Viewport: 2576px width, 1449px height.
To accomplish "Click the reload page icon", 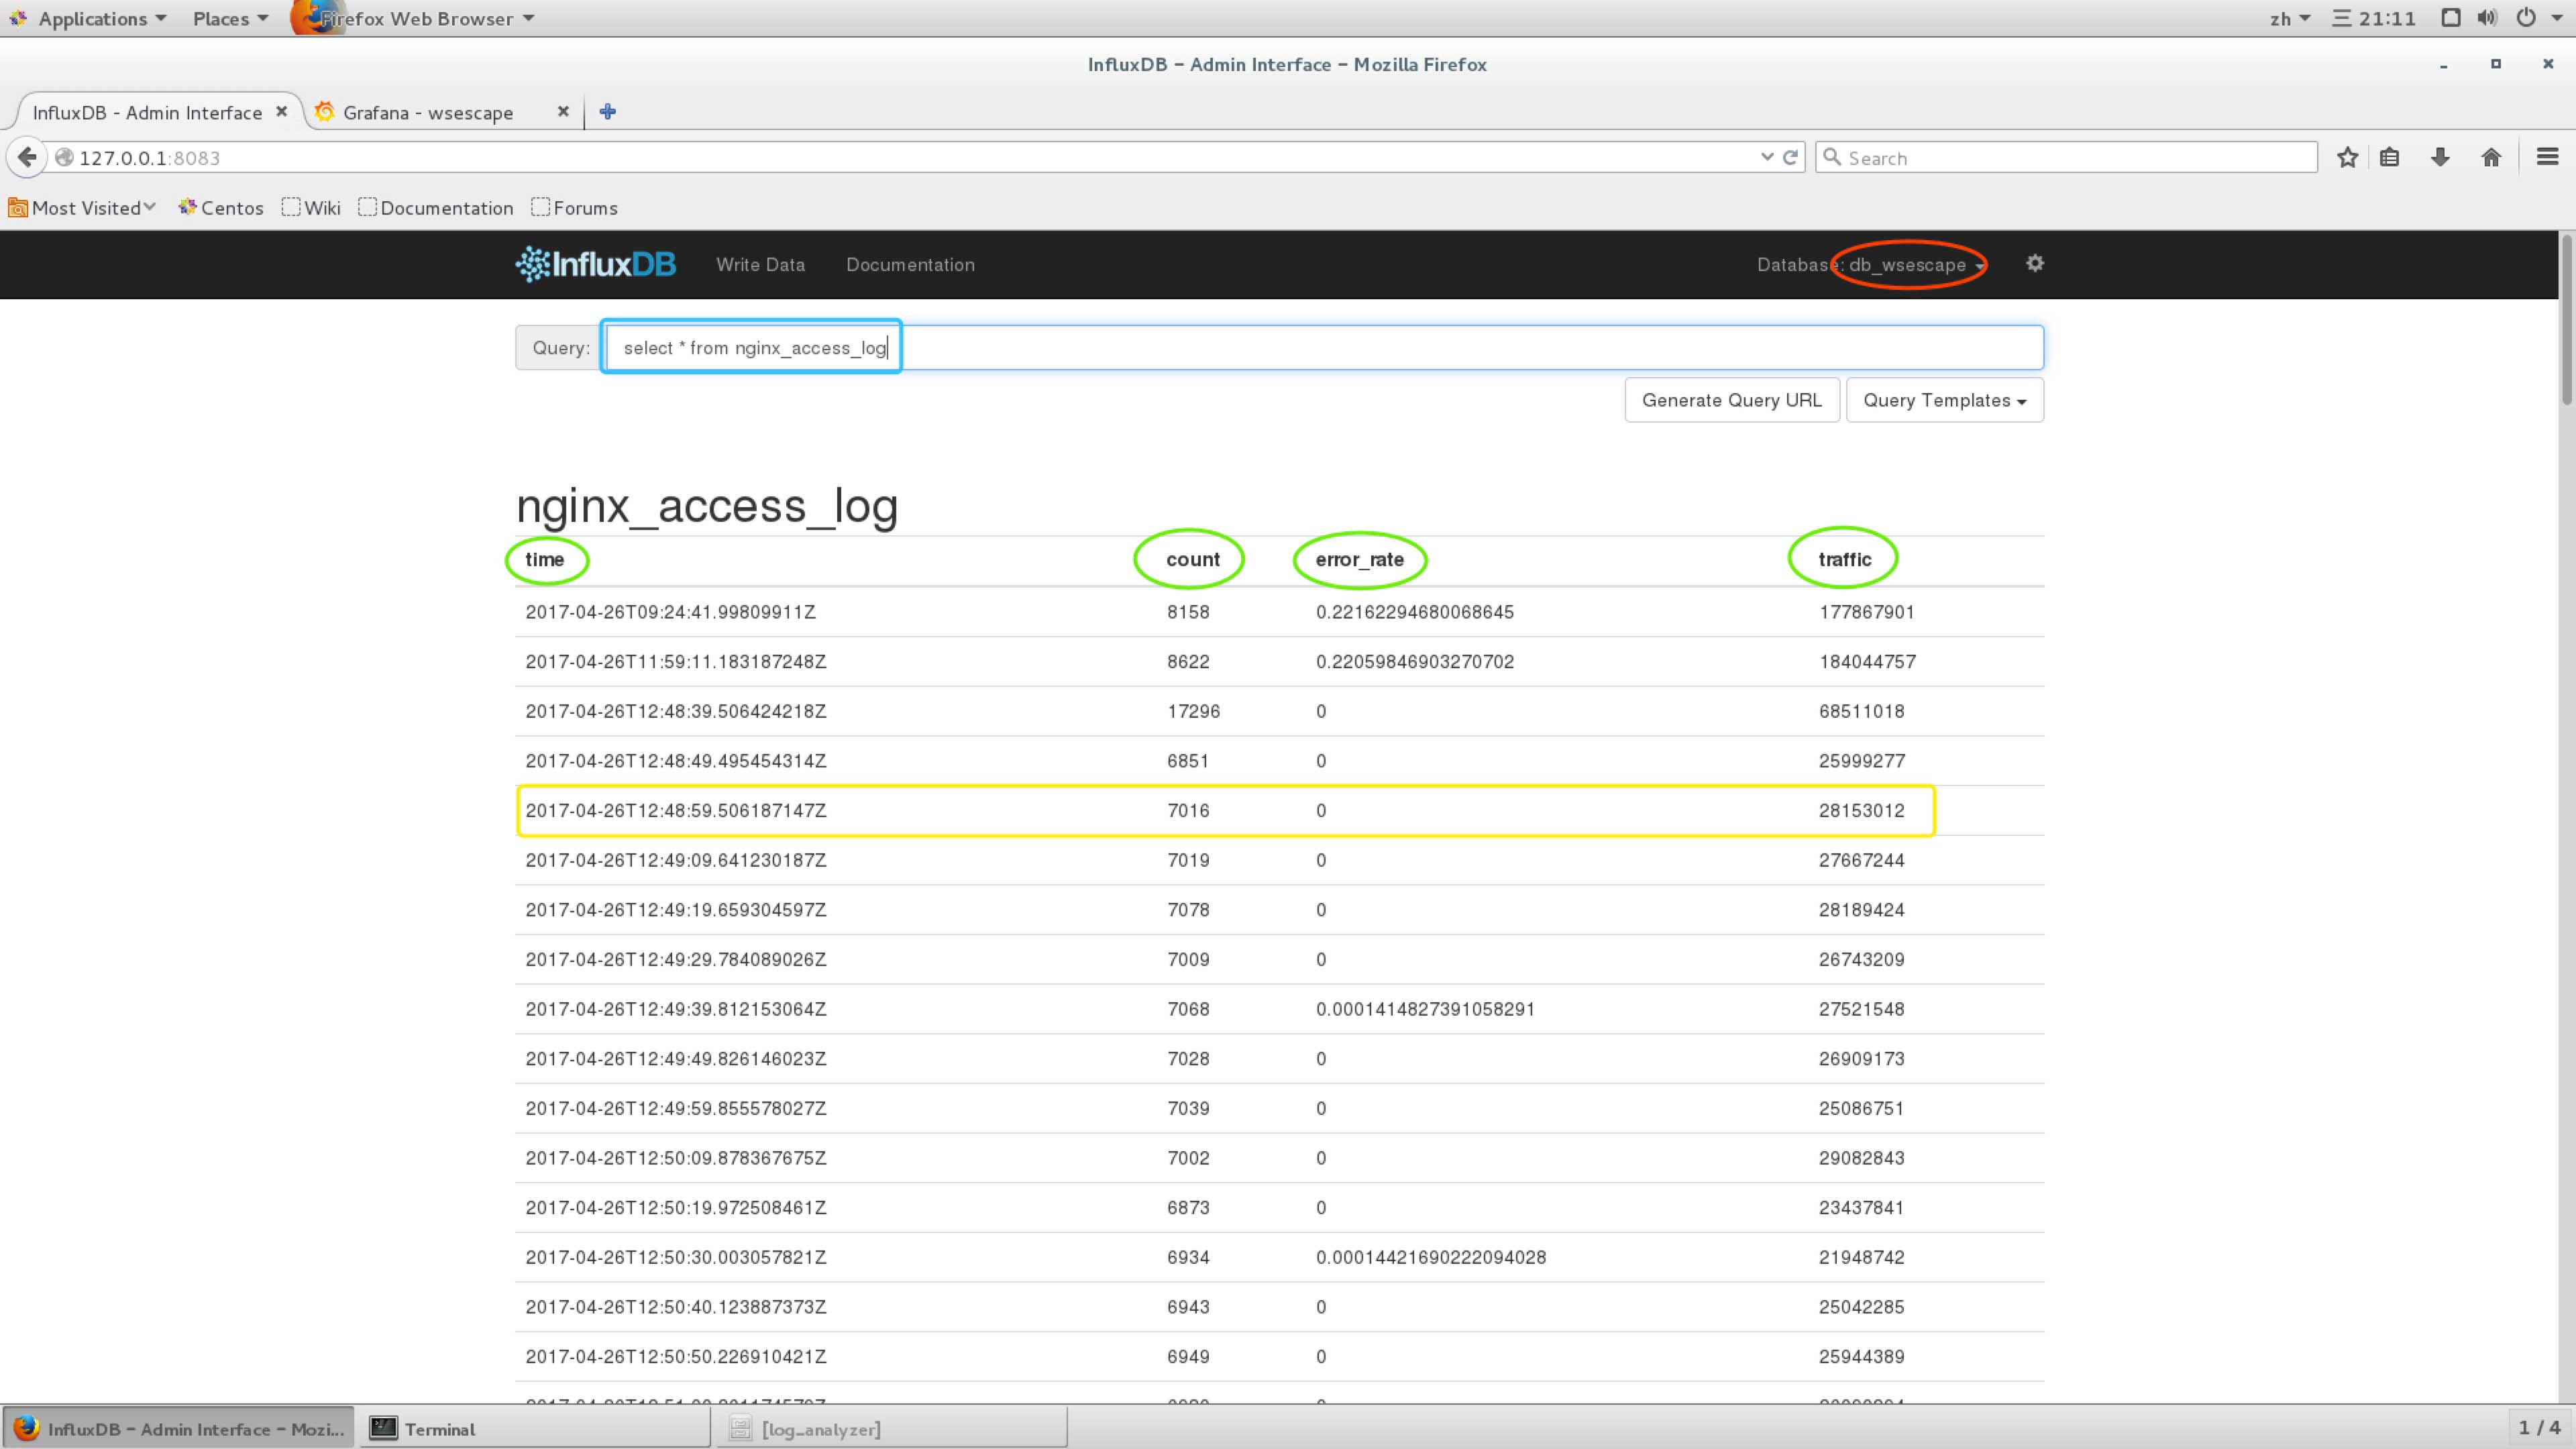I will (x=1791, y=157).
